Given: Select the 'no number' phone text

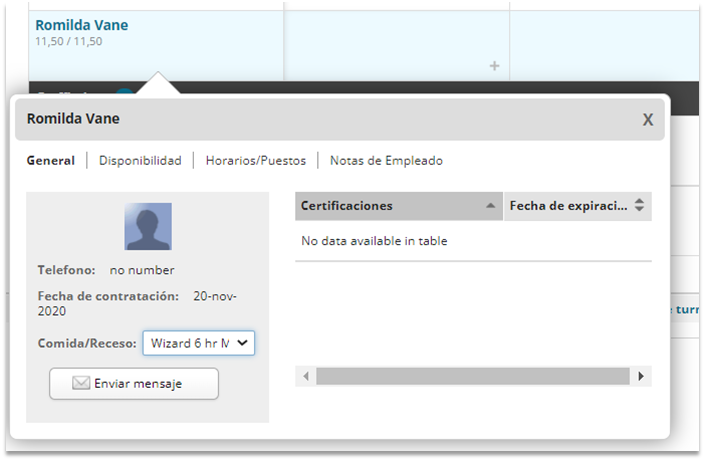Looking at the screenshot, I should [142, 270].
